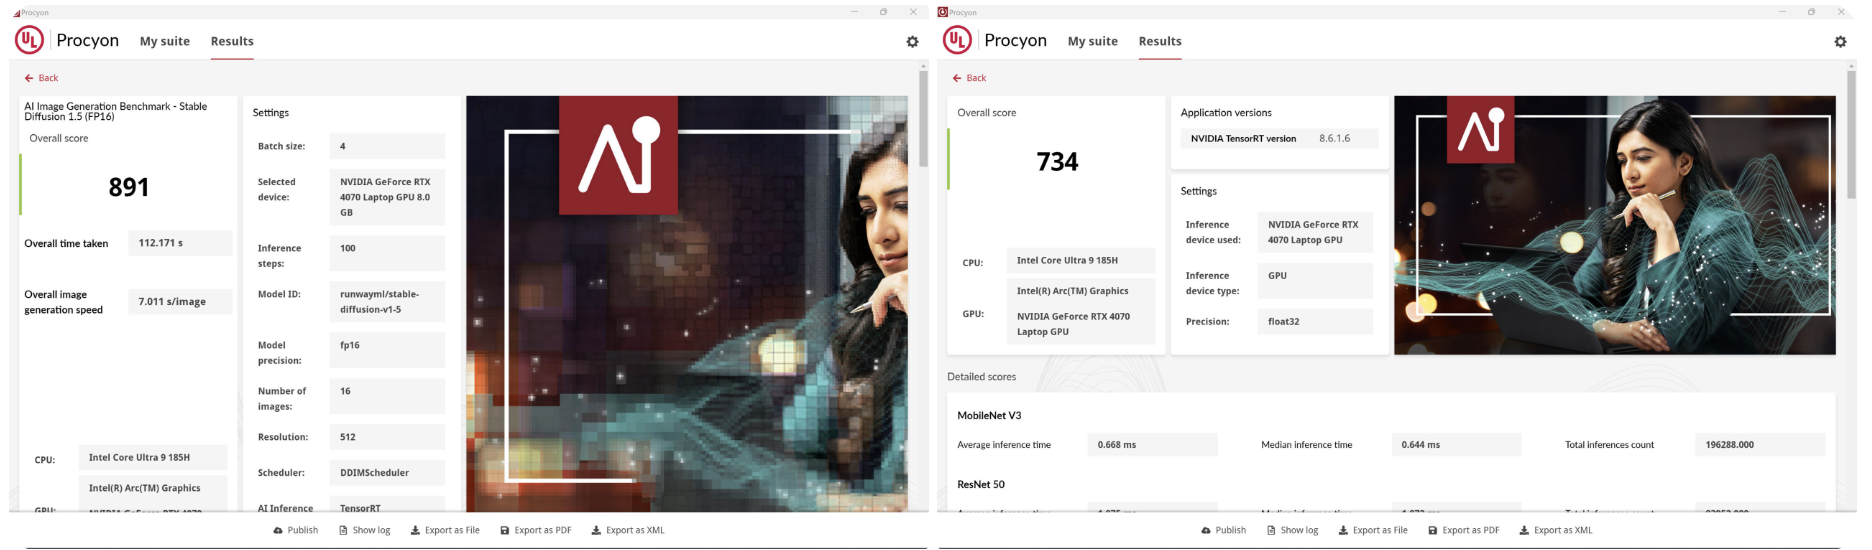
Task: Click inference steps value 100
Action: (x=387, y=253)
